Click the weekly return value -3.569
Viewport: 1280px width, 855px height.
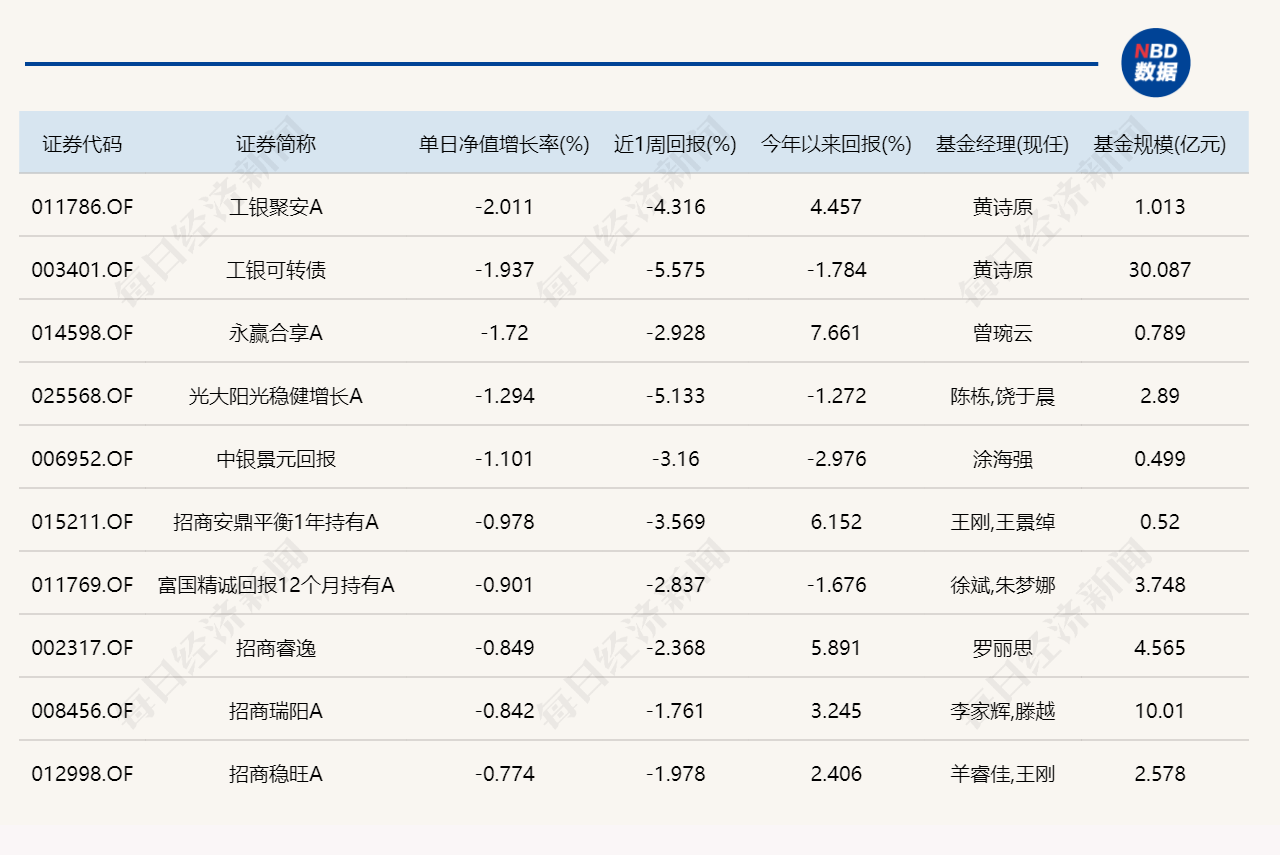(675, 522)
